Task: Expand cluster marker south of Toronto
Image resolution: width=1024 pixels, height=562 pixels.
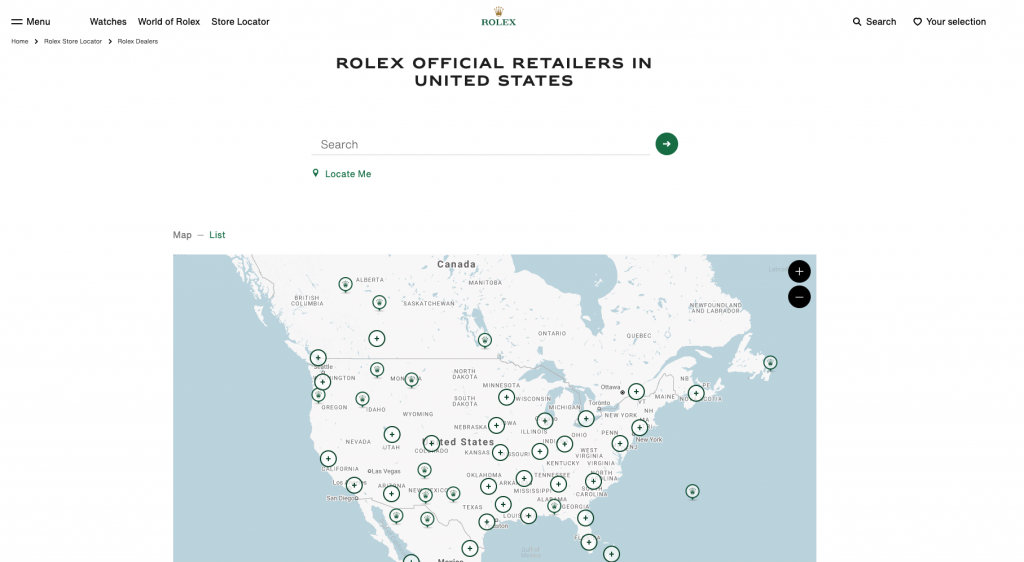Action: tap(586, 418)
